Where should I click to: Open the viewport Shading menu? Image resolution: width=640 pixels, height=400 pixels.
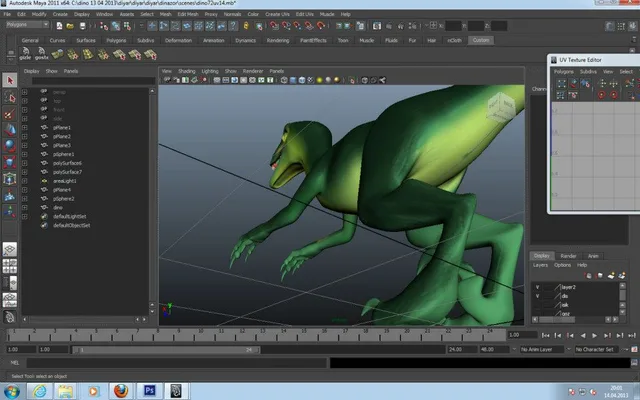tap(187, 71)
